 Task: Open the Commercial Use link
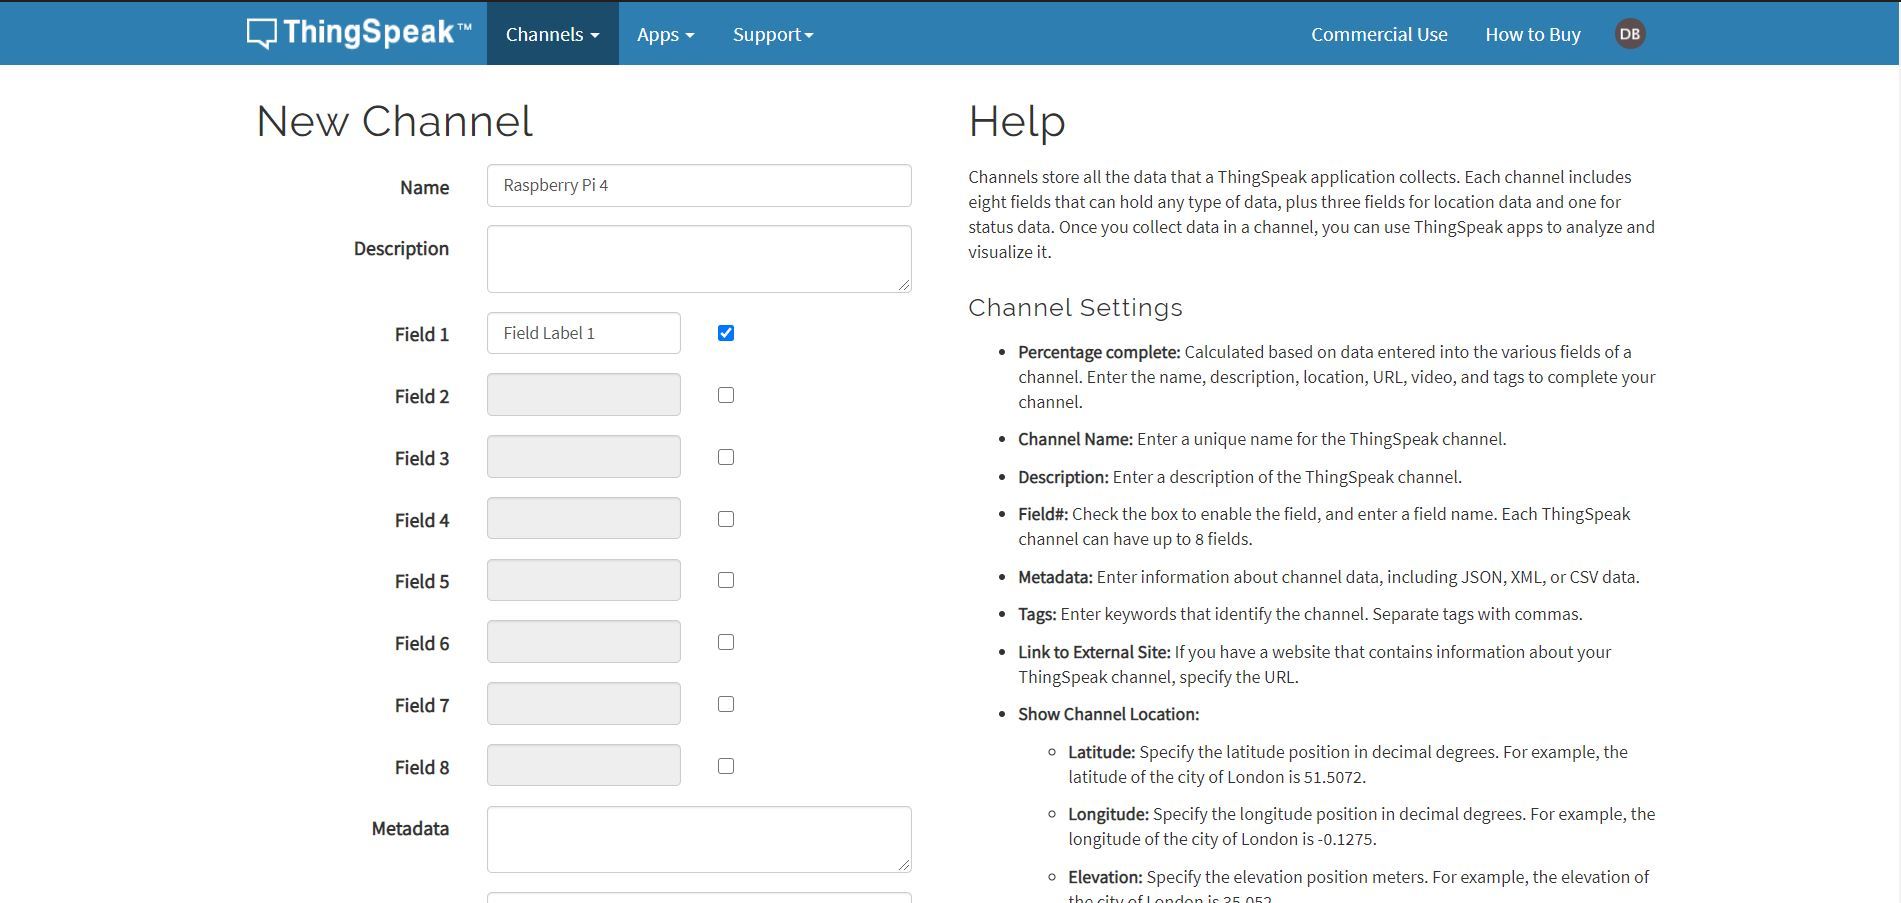pyautogui.click(x=1379, y=34)
